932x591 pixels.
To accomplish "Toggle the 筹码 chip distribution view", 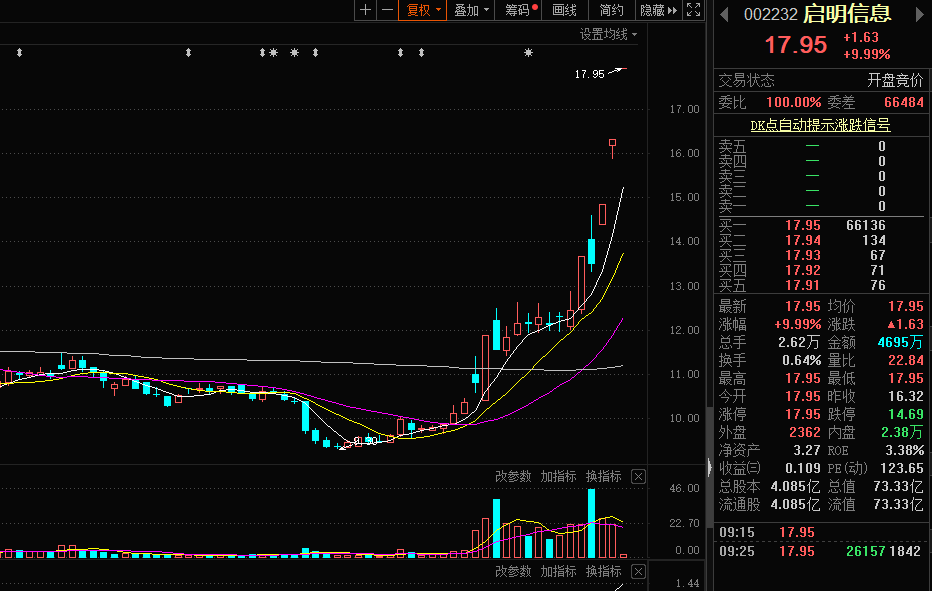I will (519, 10).
